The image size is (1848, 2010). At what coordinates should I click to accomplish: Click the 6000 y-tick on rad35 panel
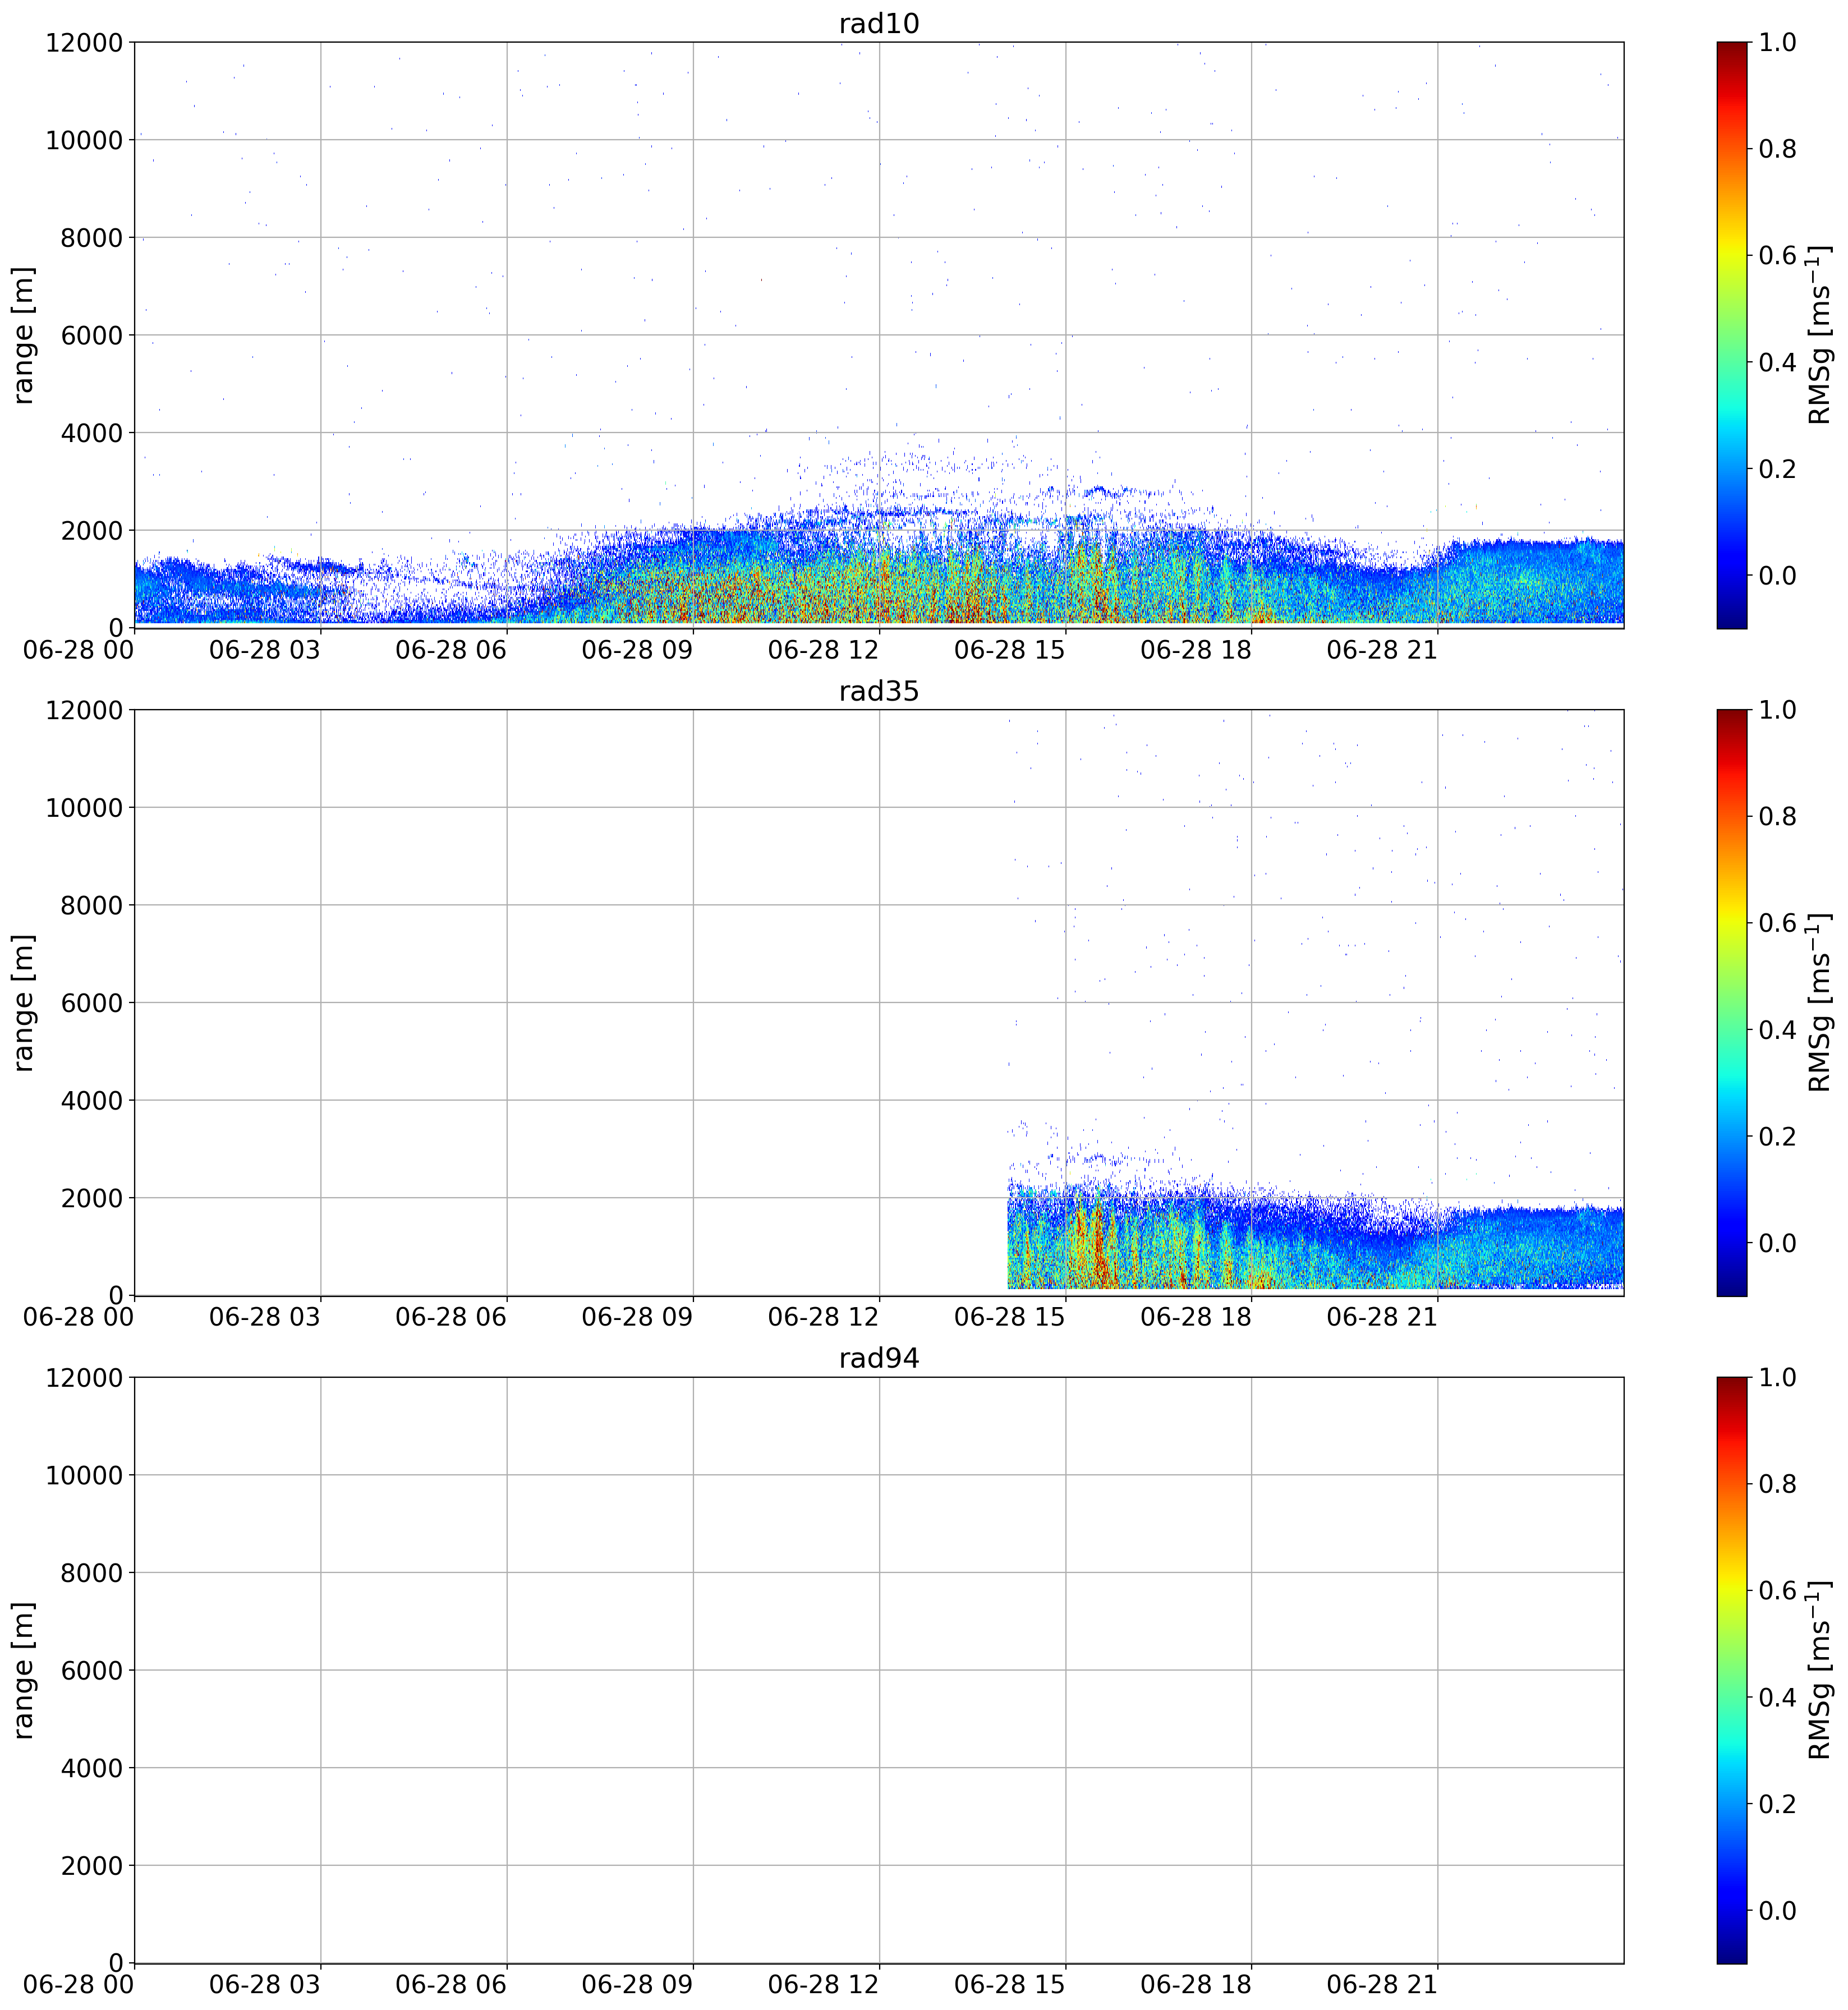click(x=91, y=1002)
